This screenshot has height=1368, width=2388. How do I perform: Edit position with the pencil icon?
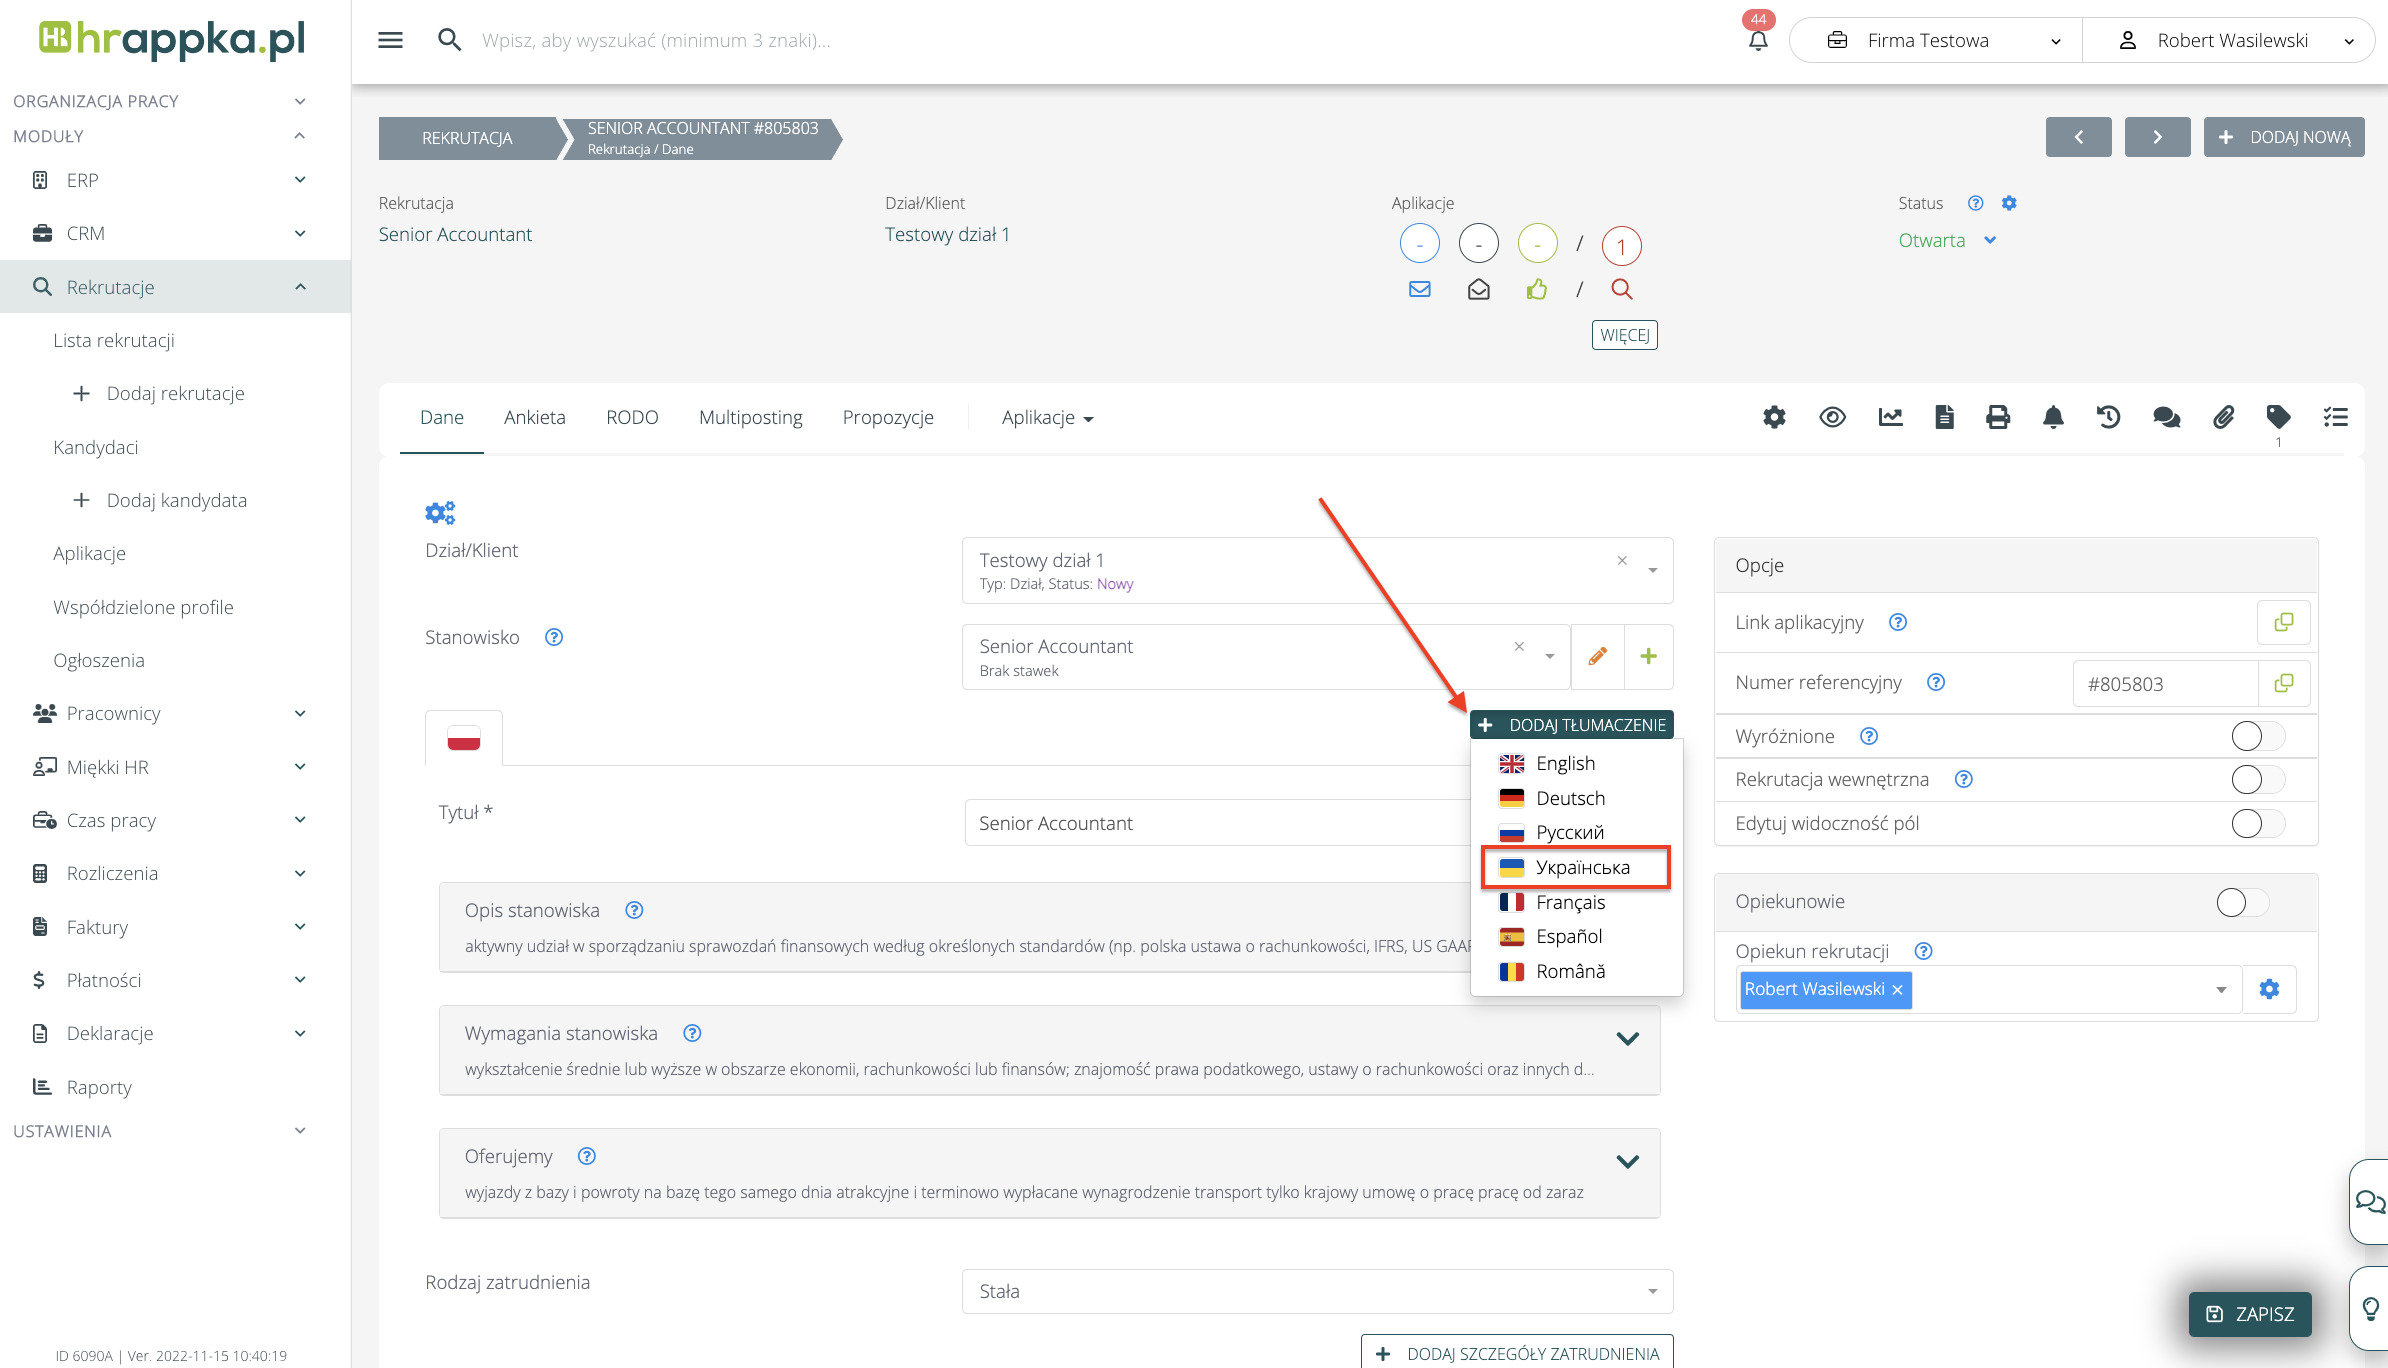[1597, 656]
